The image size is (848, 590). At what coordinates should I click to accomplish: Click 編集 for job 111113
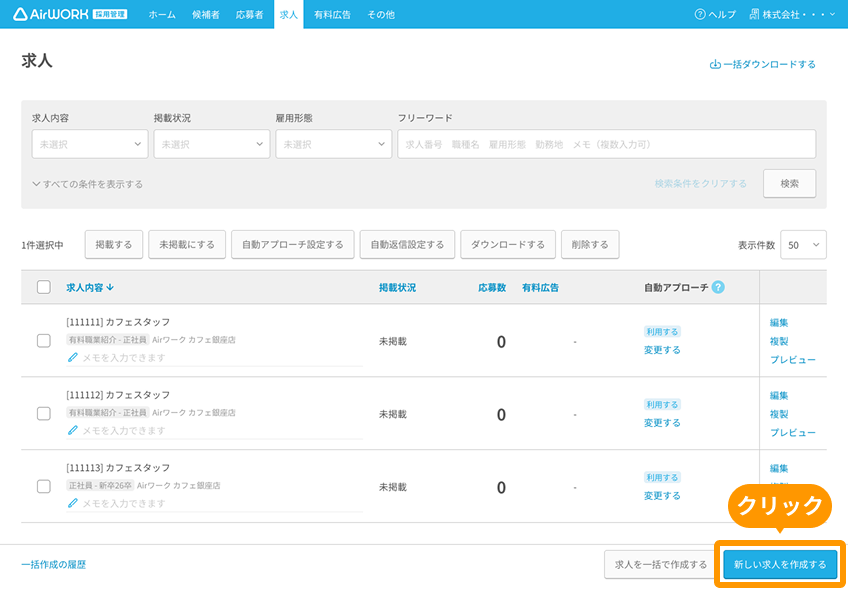[x=779, y=469]
